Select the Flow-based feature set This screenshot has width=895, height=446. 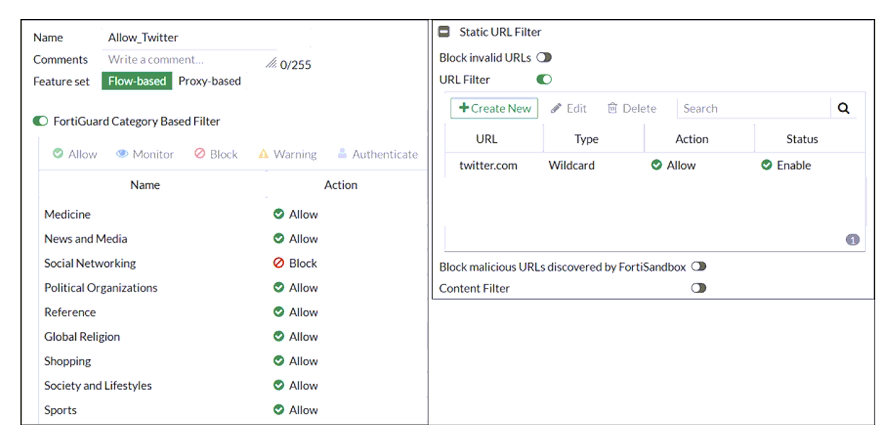[137, 81]
